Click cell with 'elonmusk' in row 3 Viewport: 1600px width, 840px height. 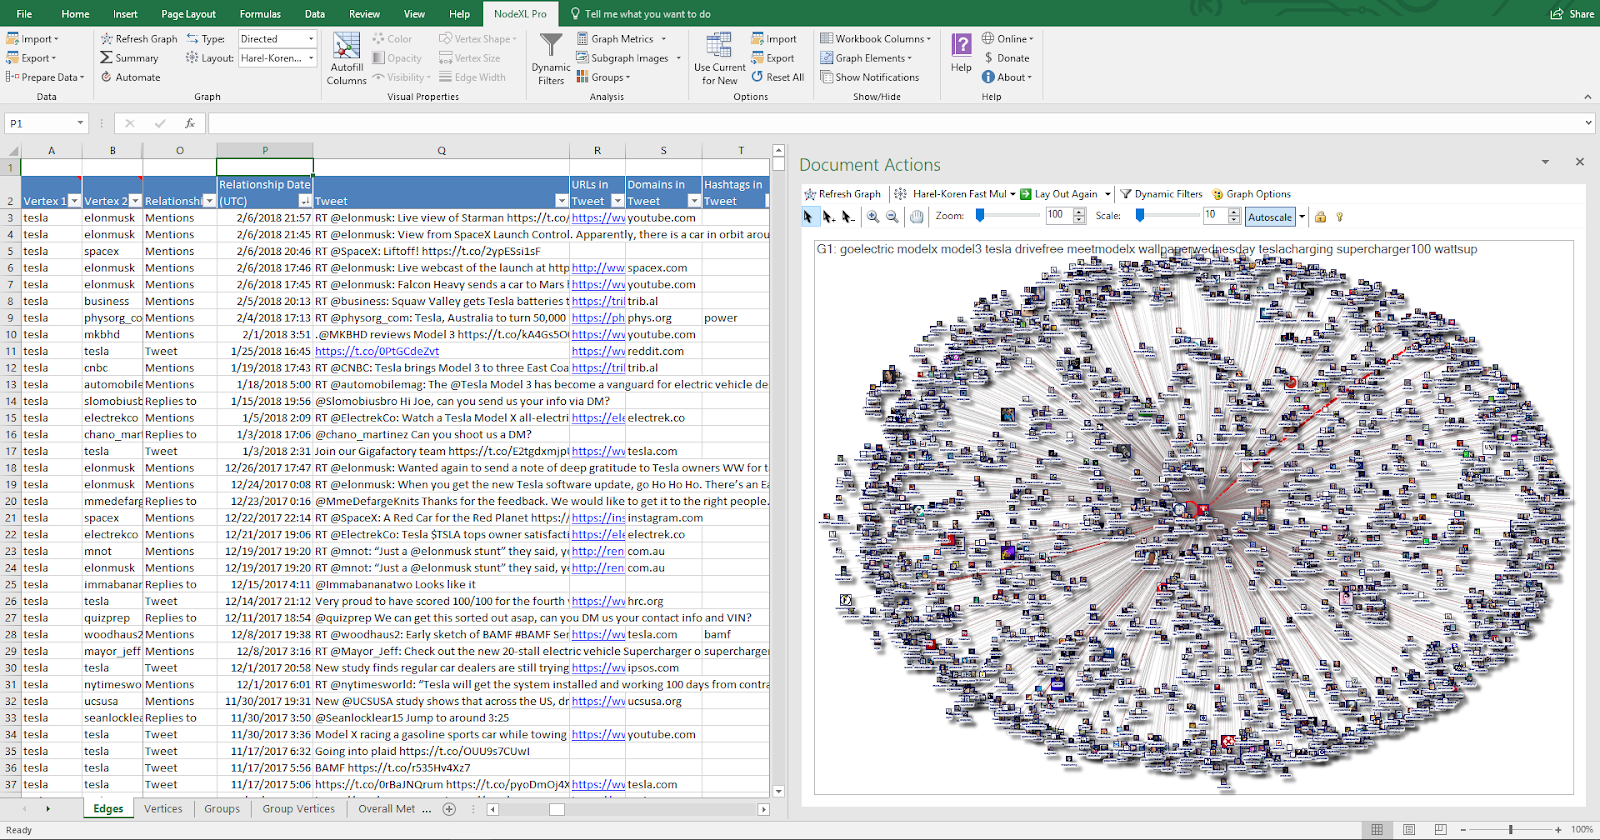click(x=112, y=218)
